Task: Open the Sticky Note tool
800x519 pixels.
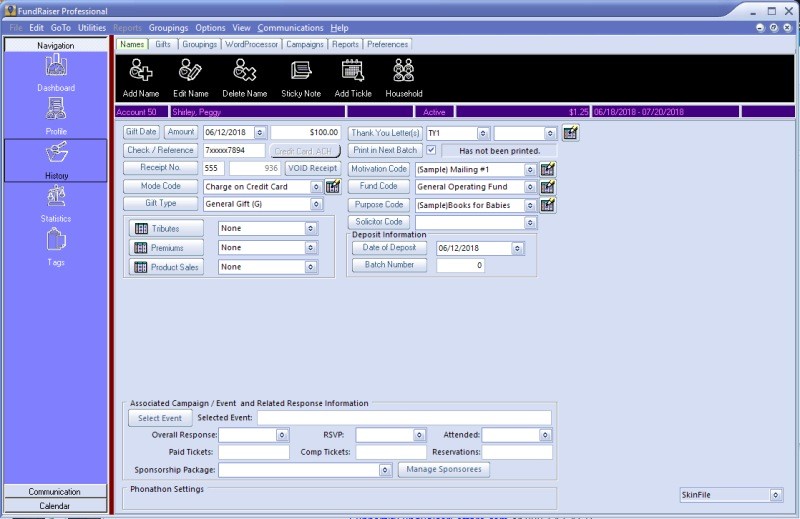Action: pos(300,70)
